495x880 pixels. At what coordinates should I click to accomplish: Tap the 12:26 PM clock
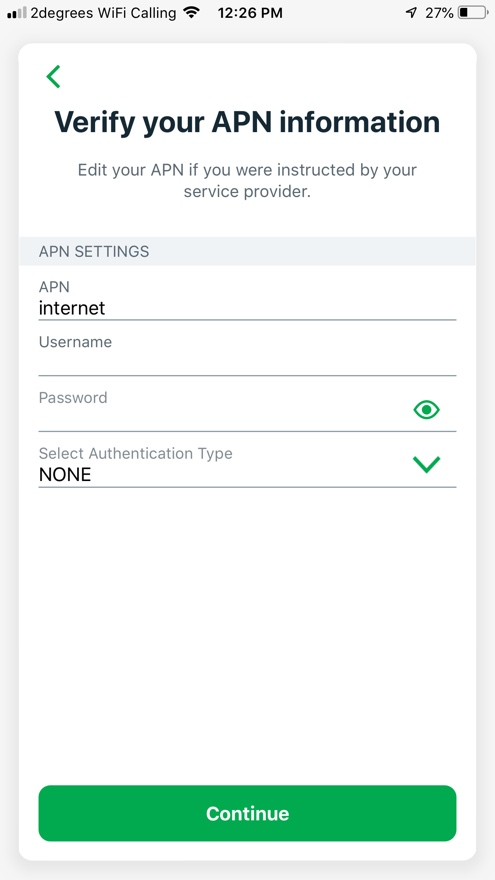pos(250,13)
